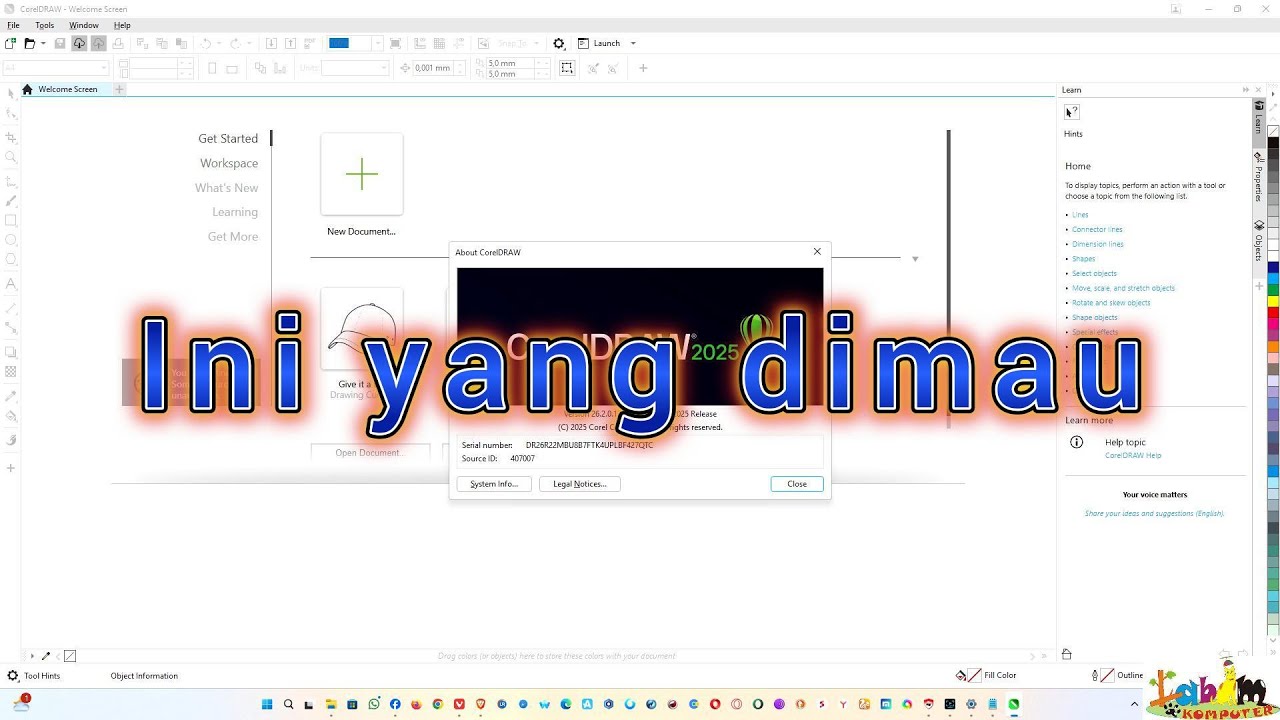Expand the Launch dropdown

(x=633, y=43)
